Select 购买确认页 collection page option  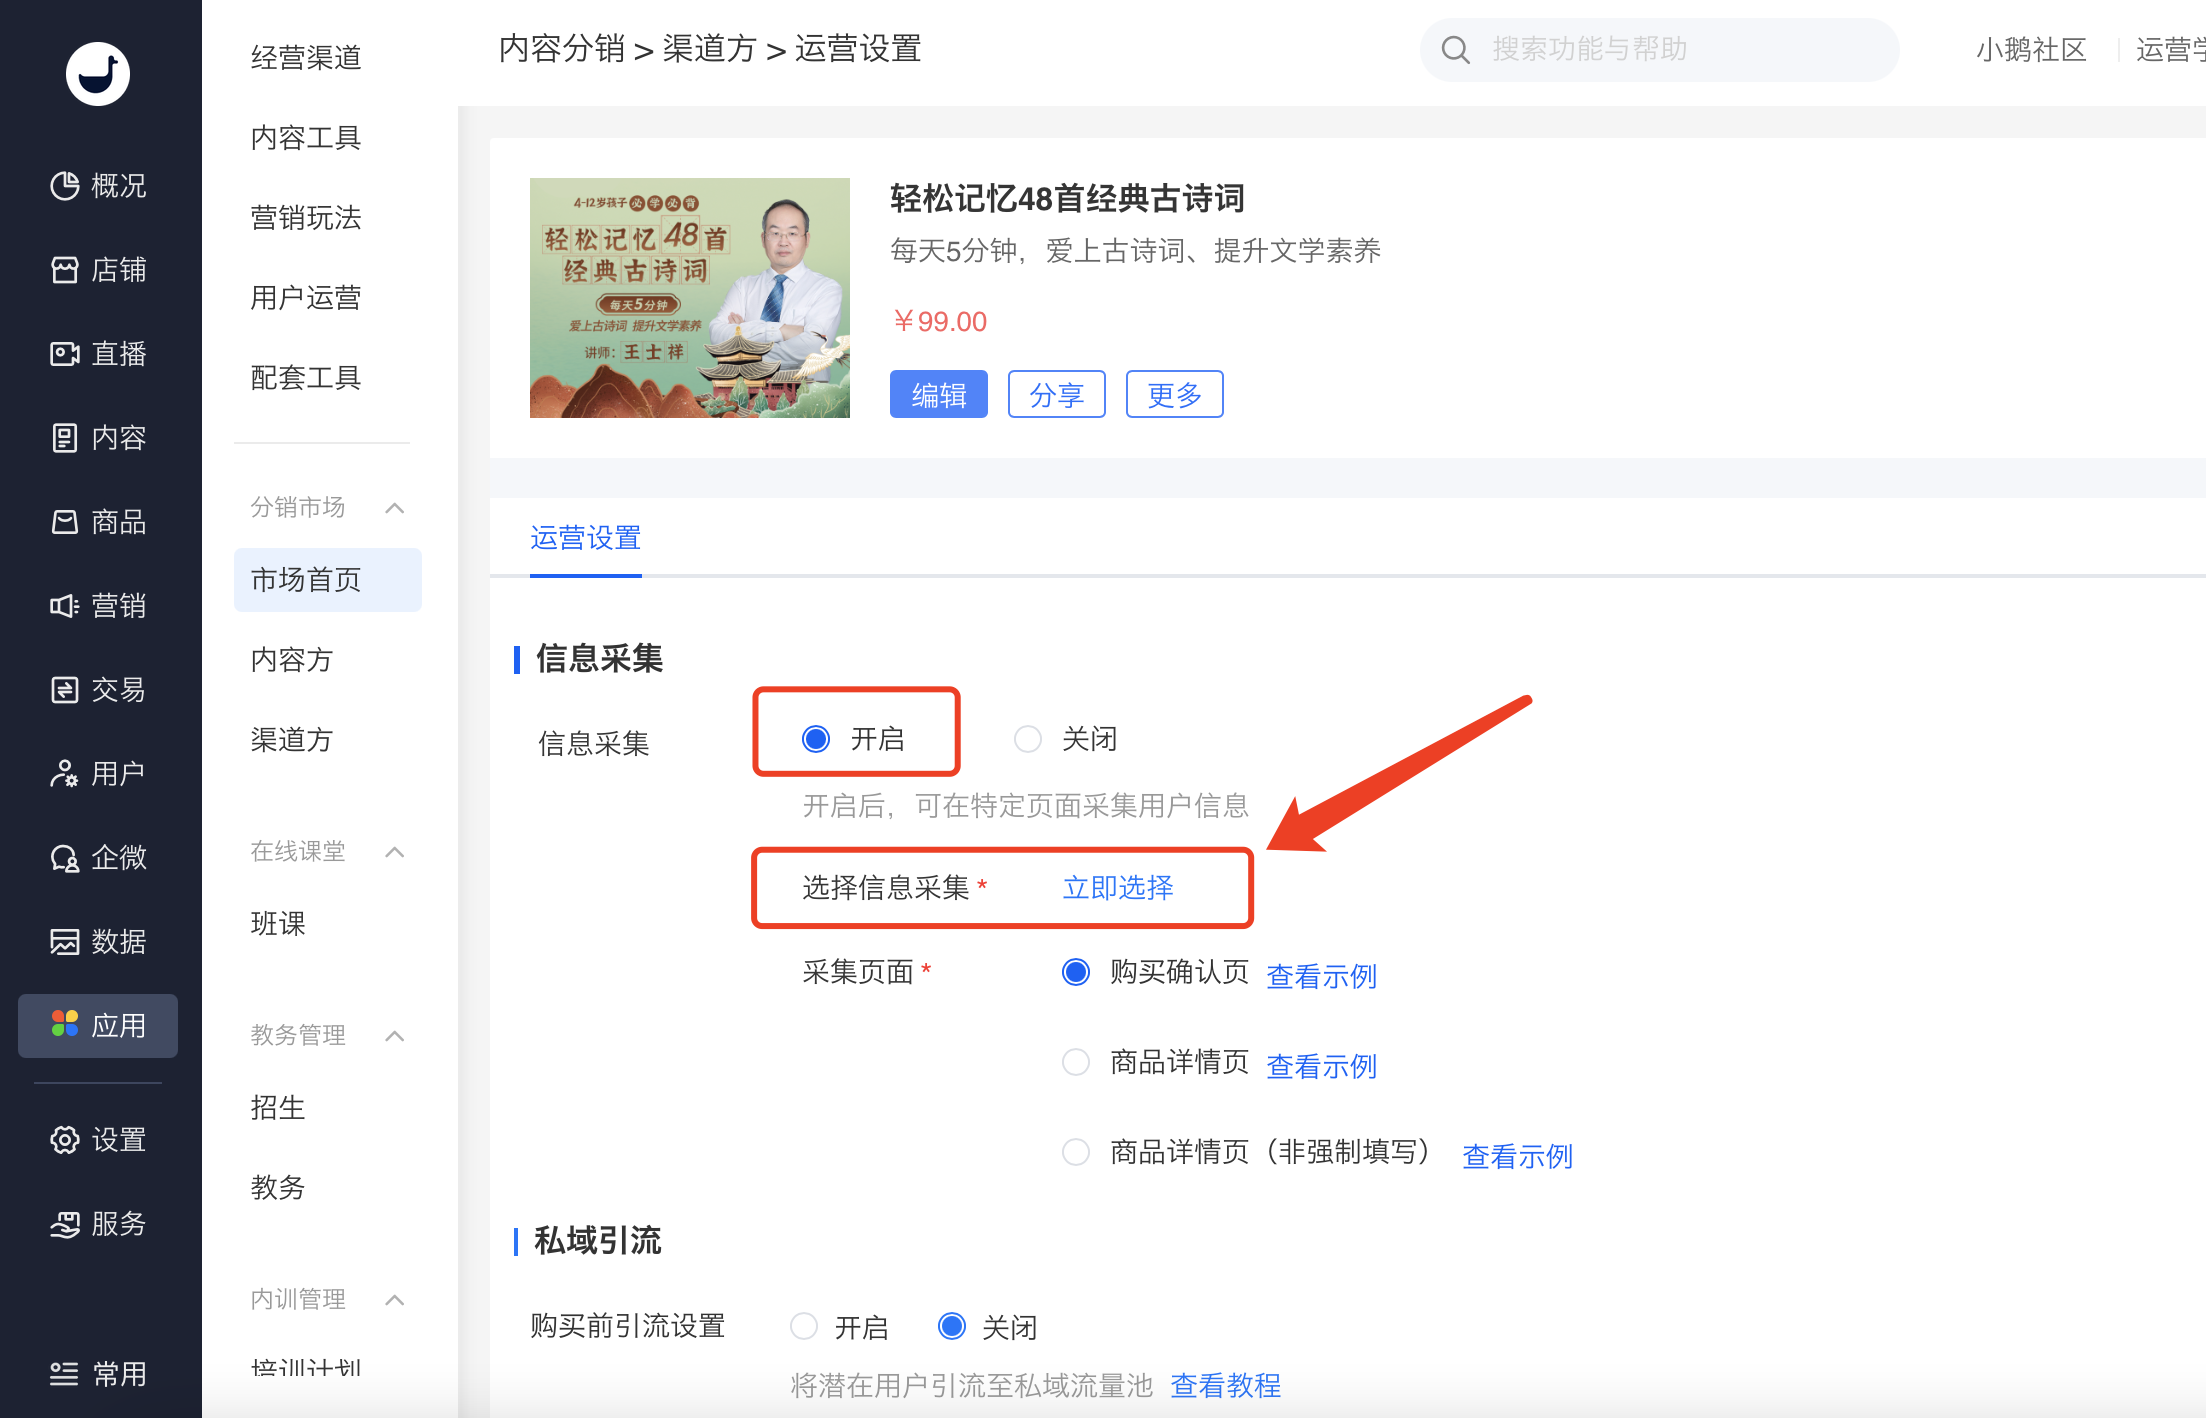[x=1076, y=972]
